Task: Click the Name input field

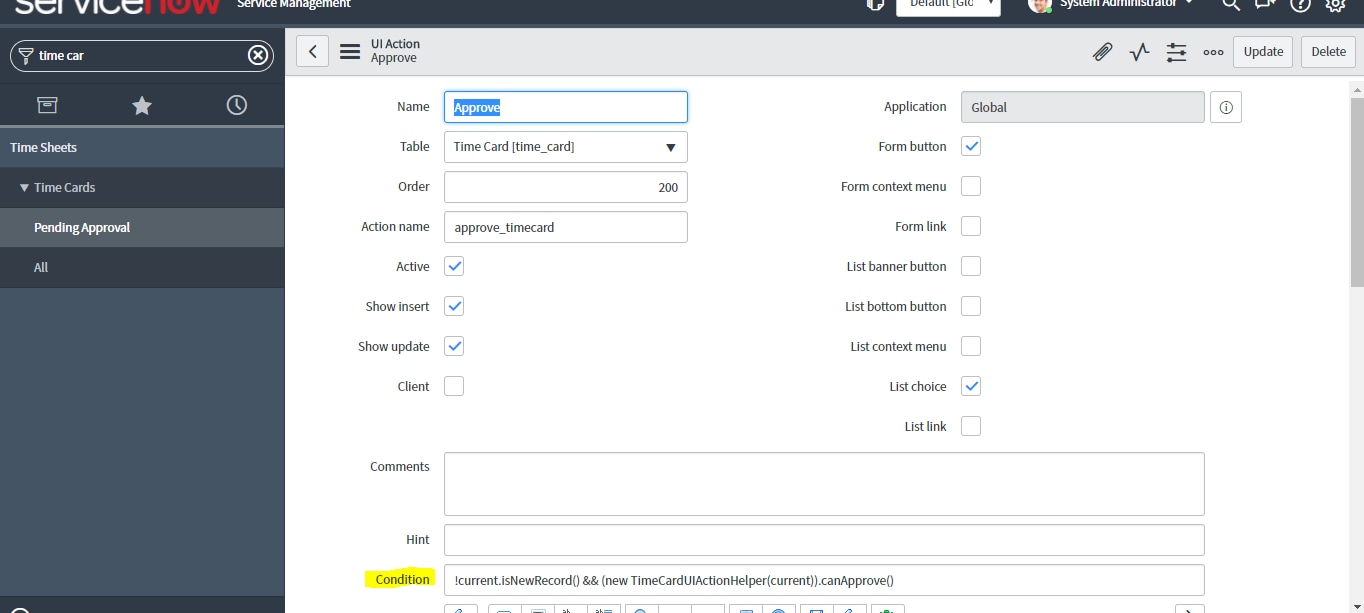Action: pos(566,107)
